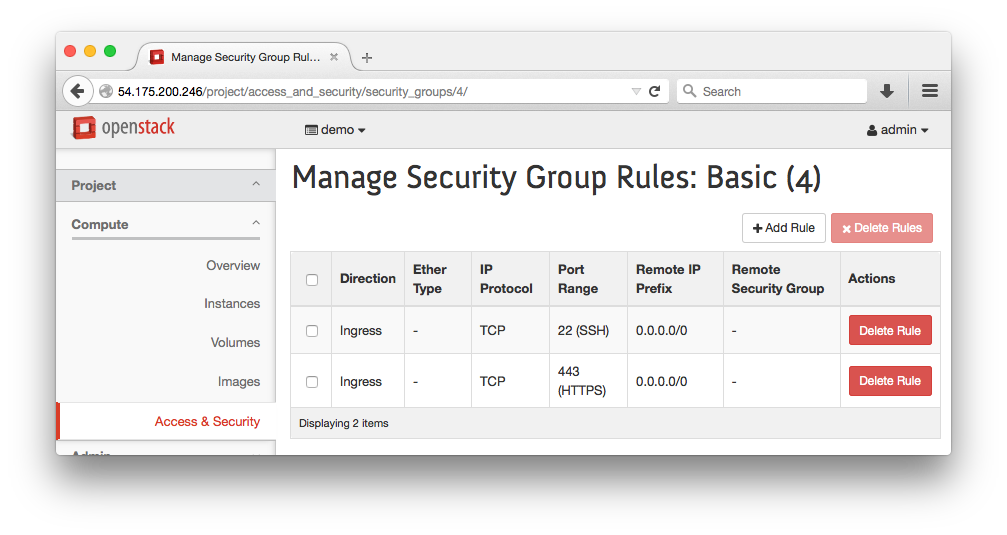
Task: Close the Manage Security Group Rules tab
Action: click(x=334, y=57)
